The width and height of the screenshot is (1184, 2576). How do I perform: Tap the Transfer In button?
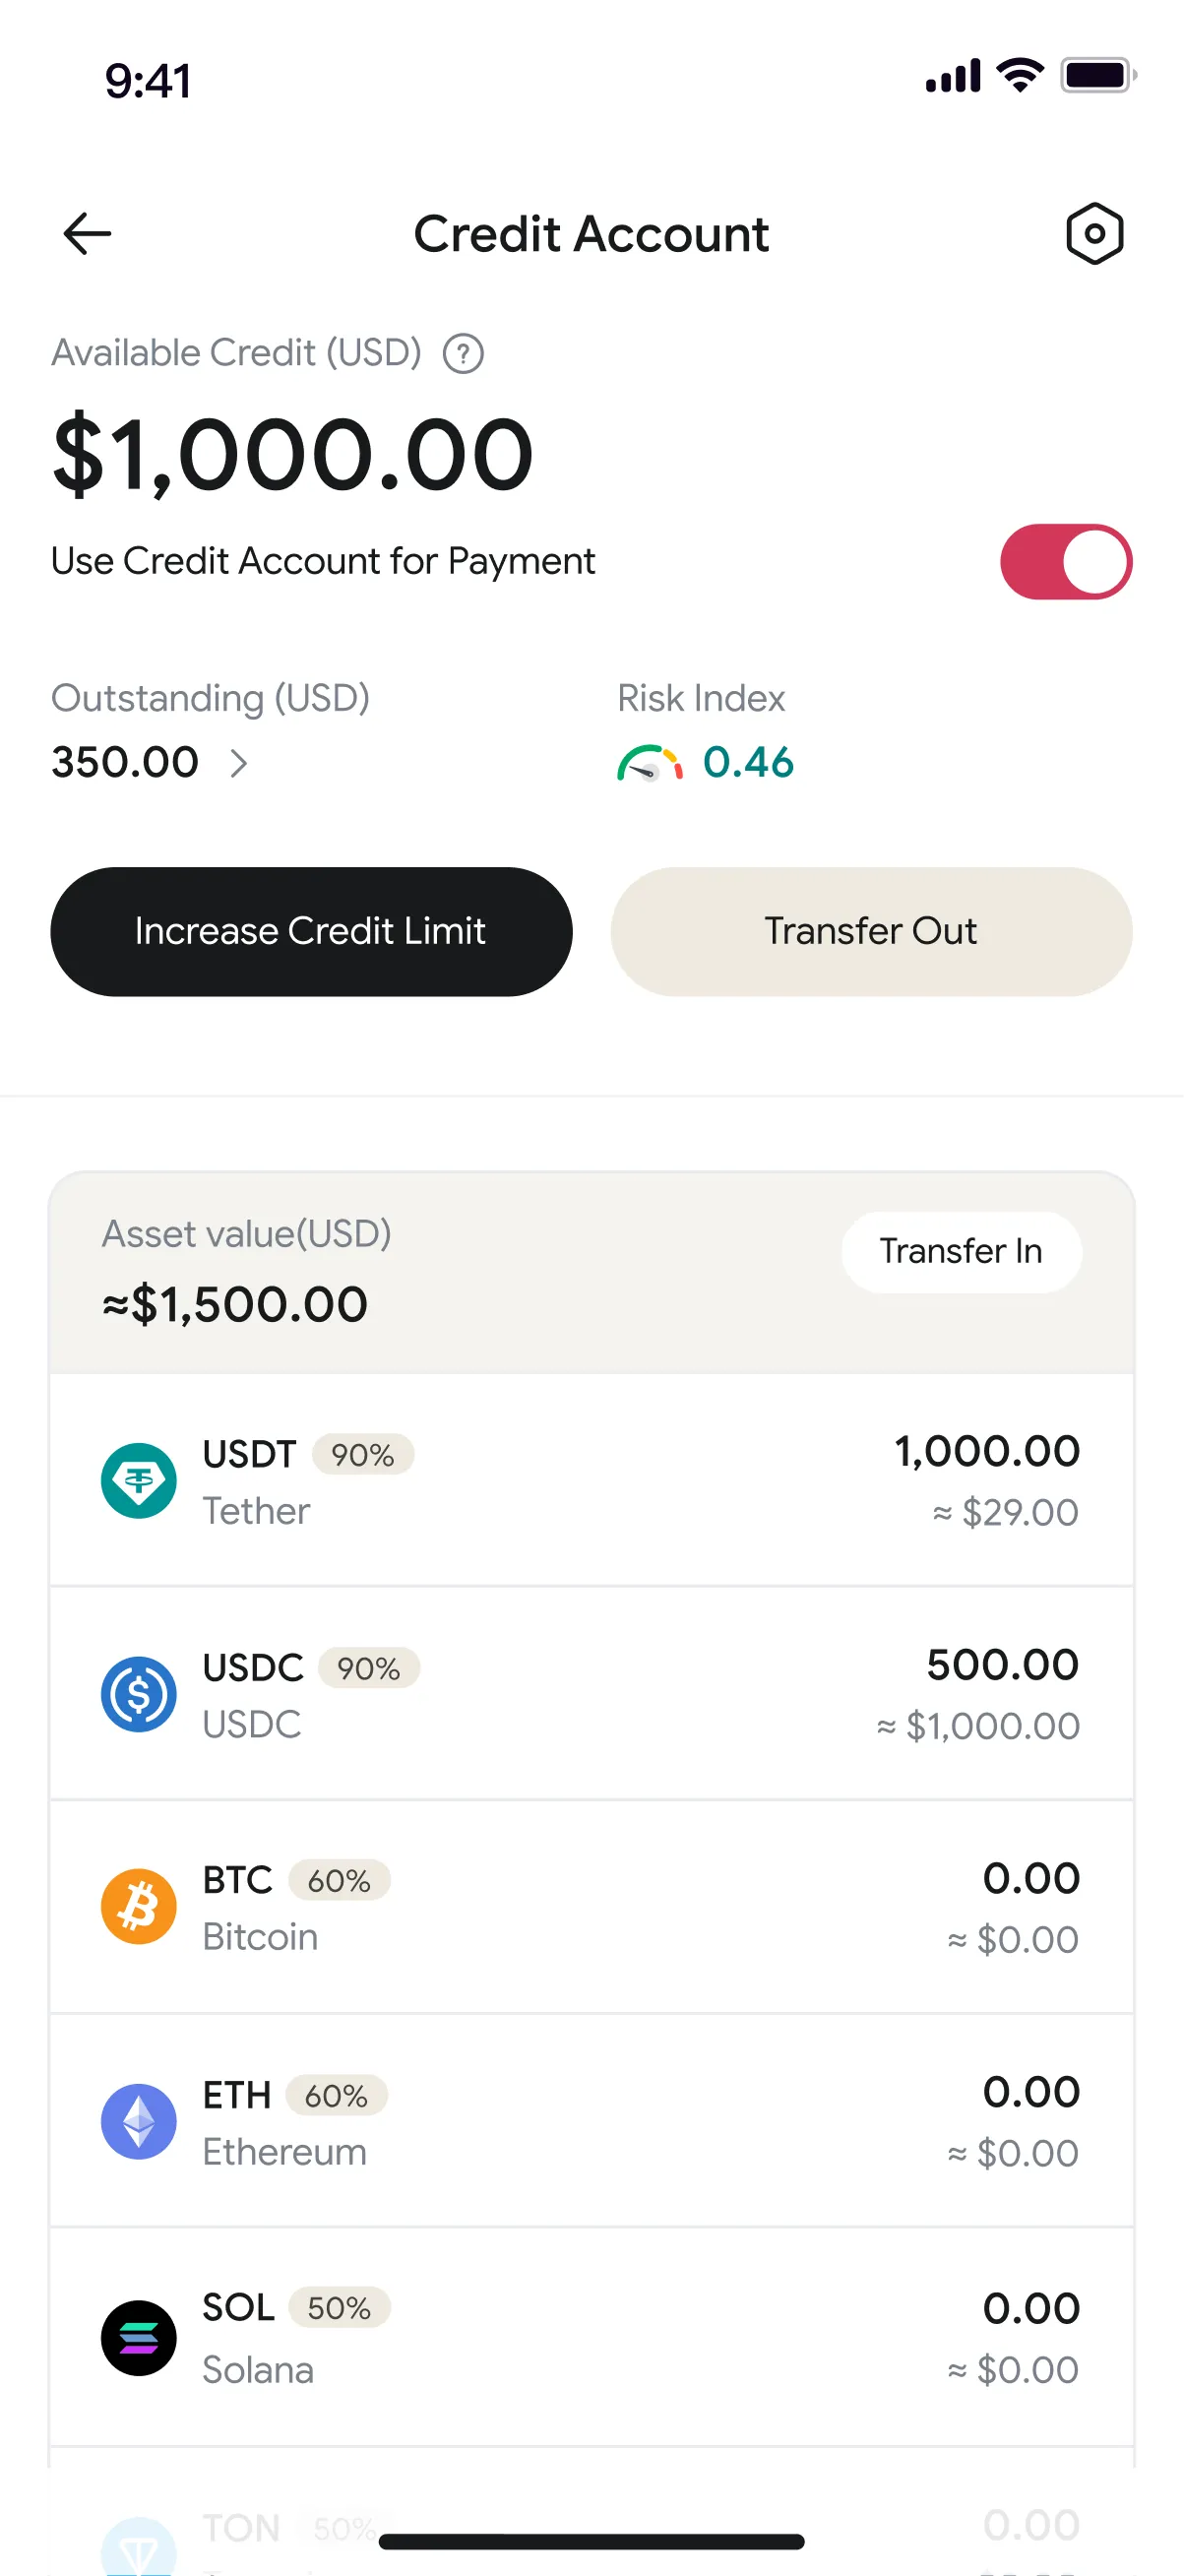(960, 1251)
